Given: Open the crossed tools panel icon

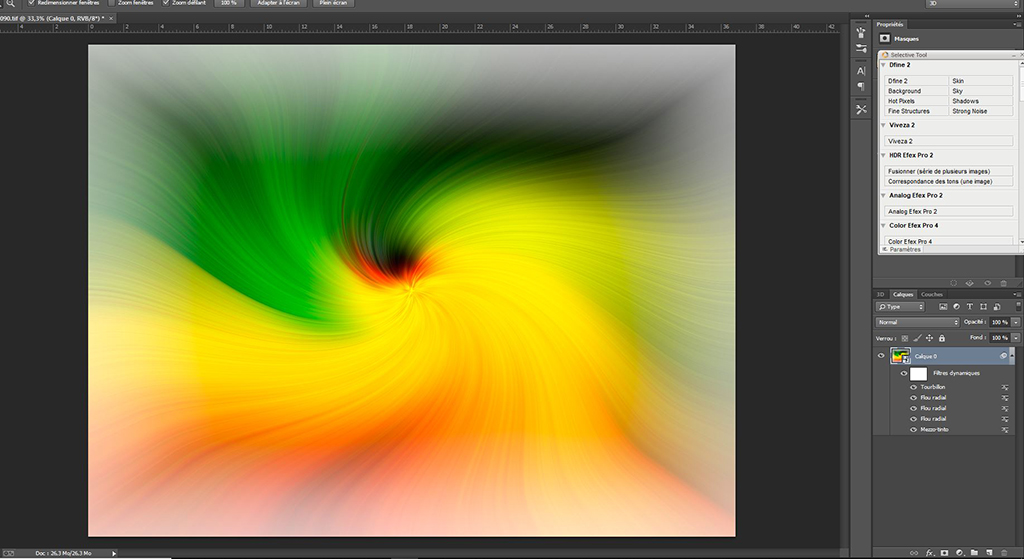Looking at the screenshot, I should pyautogui.click(x=861, y=109).
